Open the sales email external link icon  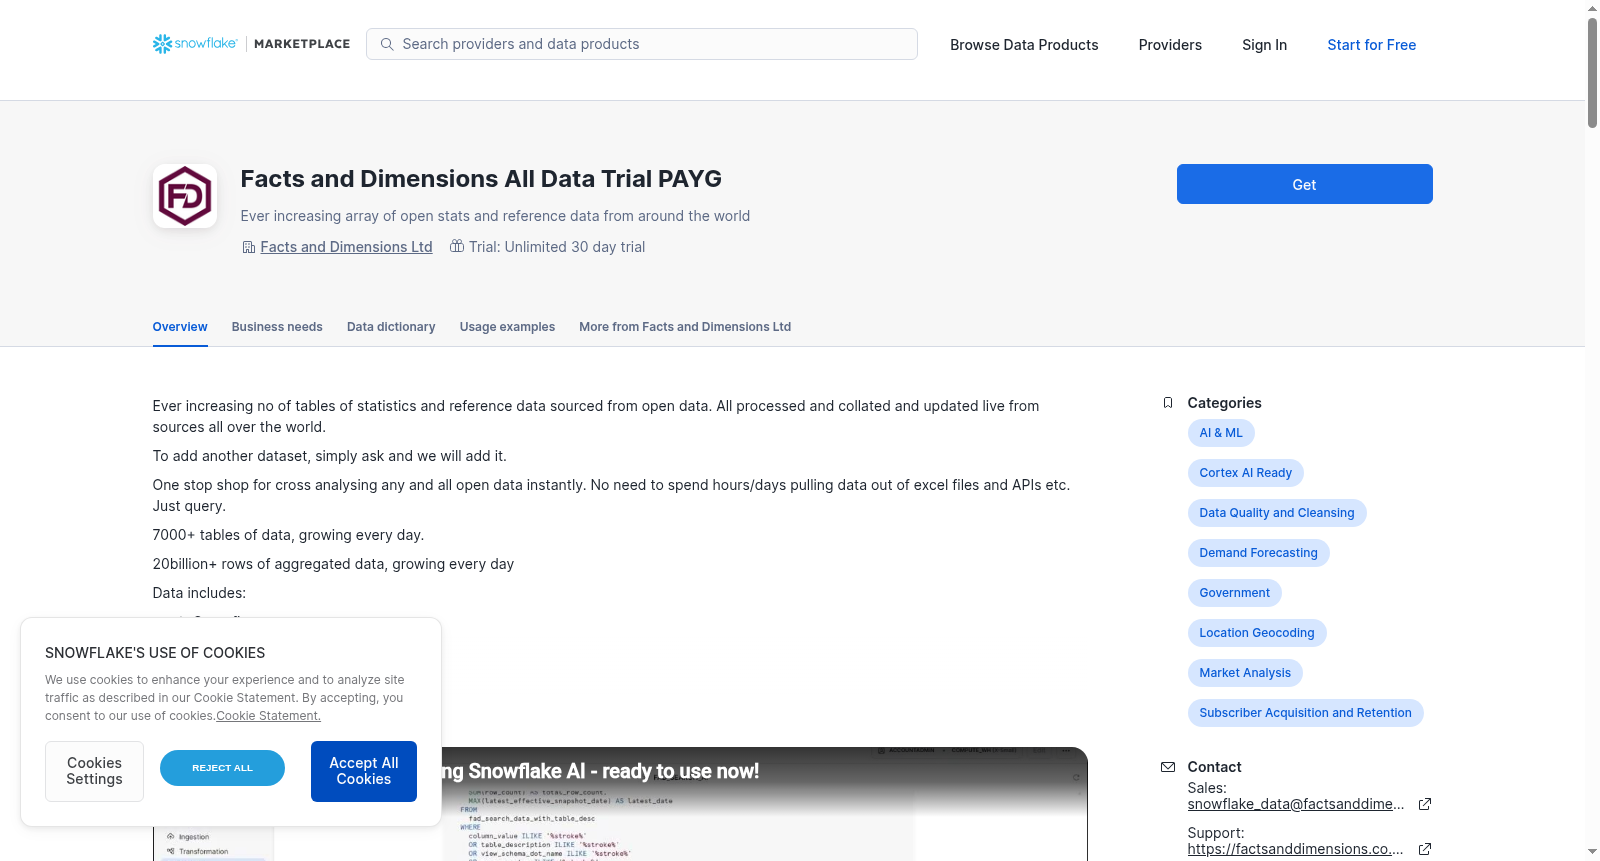coord(1425,804)
